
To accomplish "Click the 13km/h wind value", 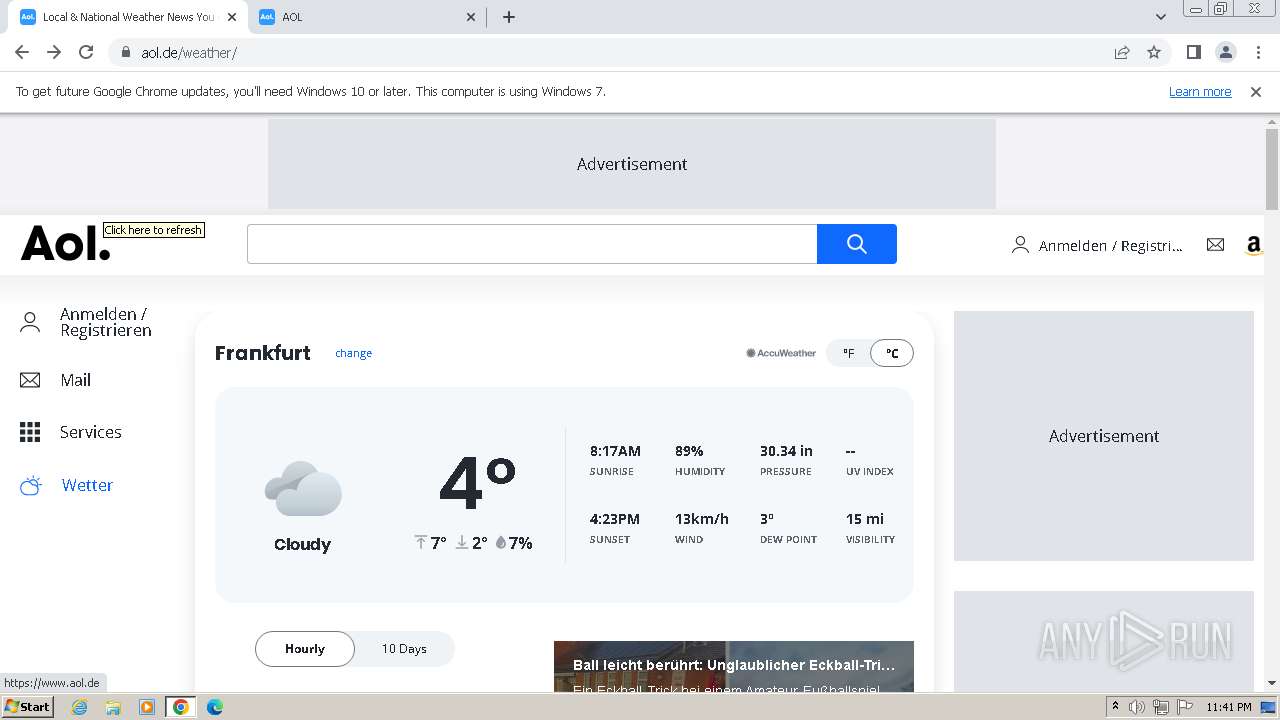I will 702,519.
